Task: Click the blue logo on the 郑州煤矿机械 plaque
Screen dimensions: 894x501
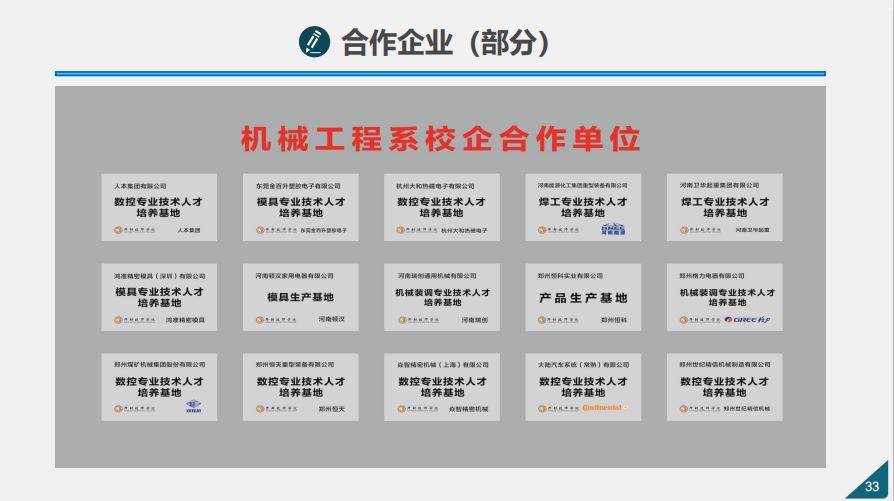Action: coord(193,408)
